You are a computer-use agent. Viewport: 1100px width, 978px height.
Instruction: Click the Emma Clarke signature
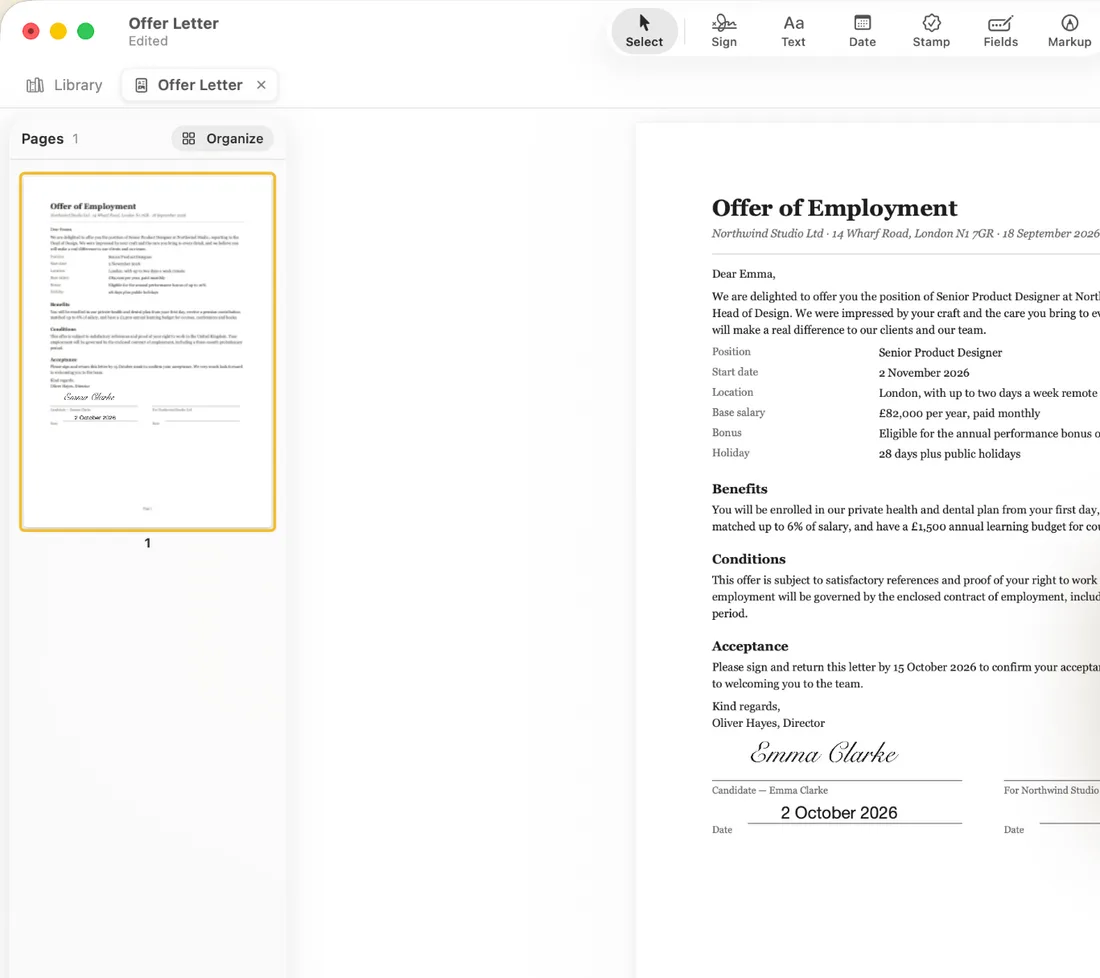824,753
